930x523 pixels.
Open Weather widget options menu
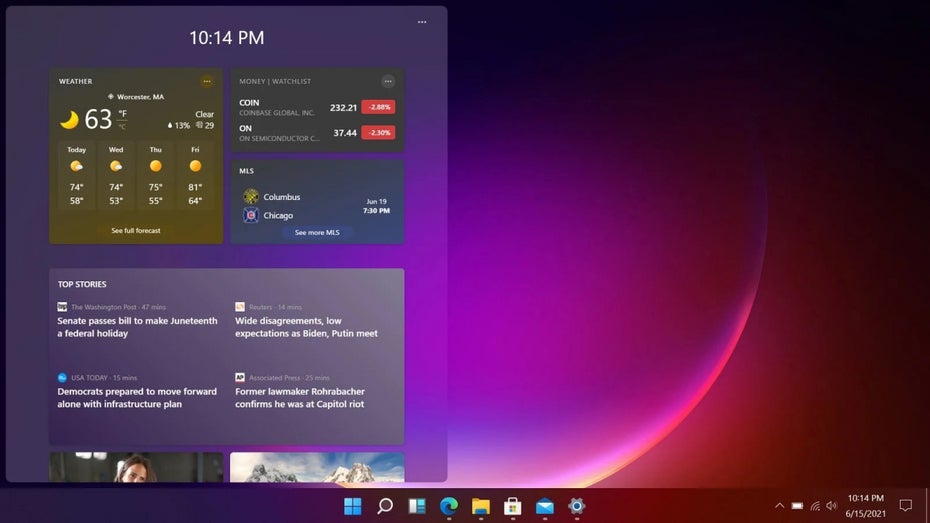[x=207, y=81]
